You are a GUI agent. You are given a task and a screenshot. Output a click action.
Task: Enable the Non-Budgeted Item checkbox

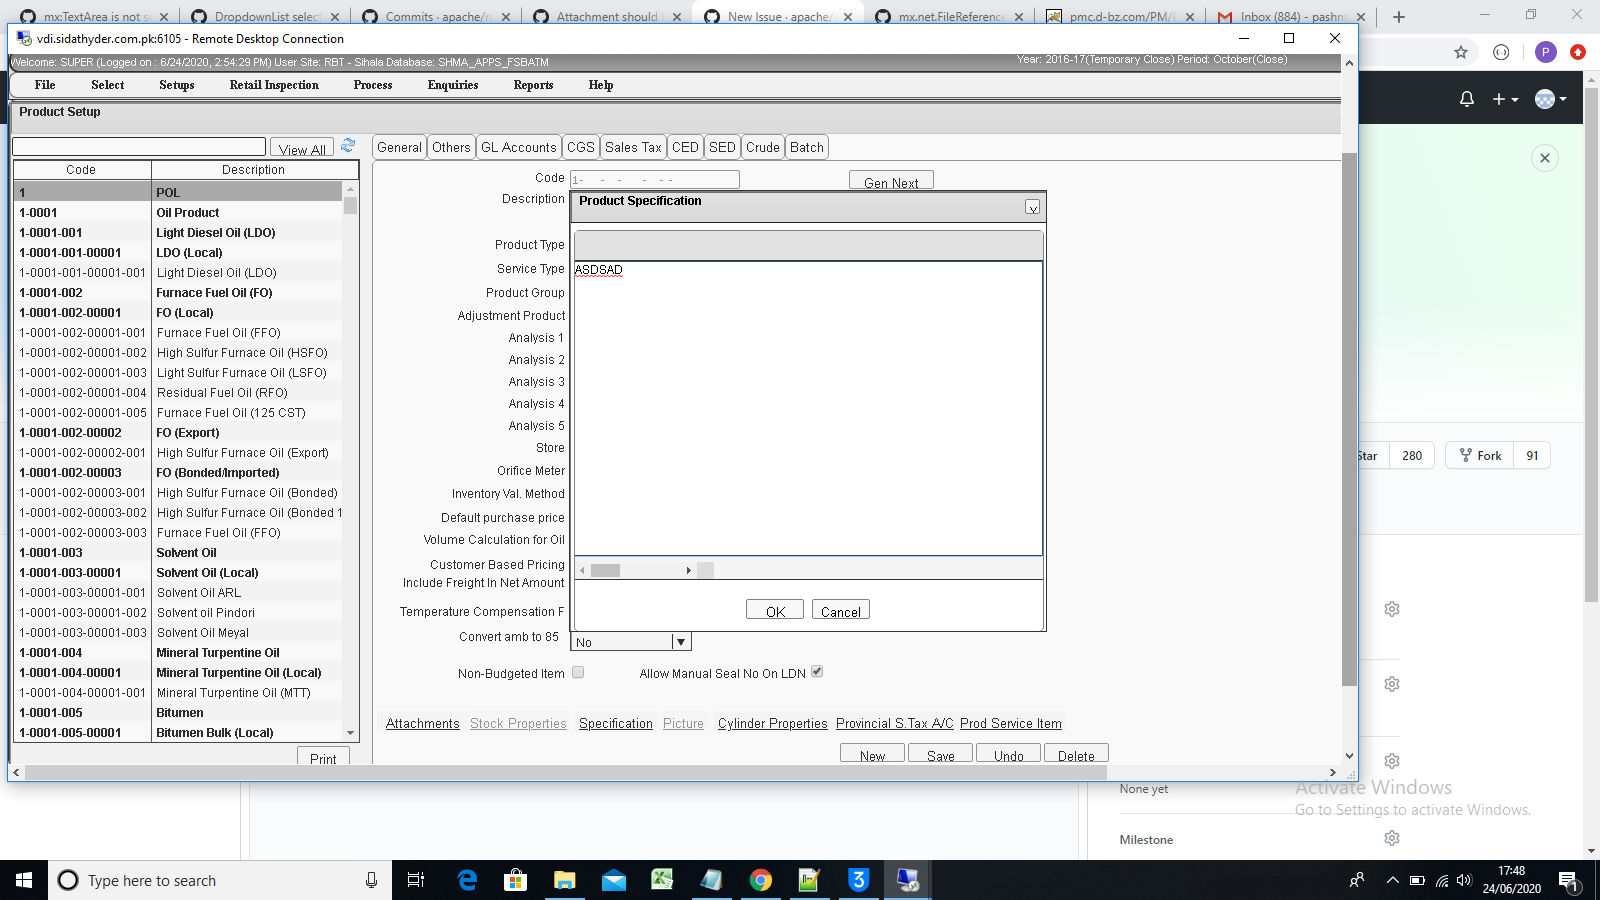[578, 672]
